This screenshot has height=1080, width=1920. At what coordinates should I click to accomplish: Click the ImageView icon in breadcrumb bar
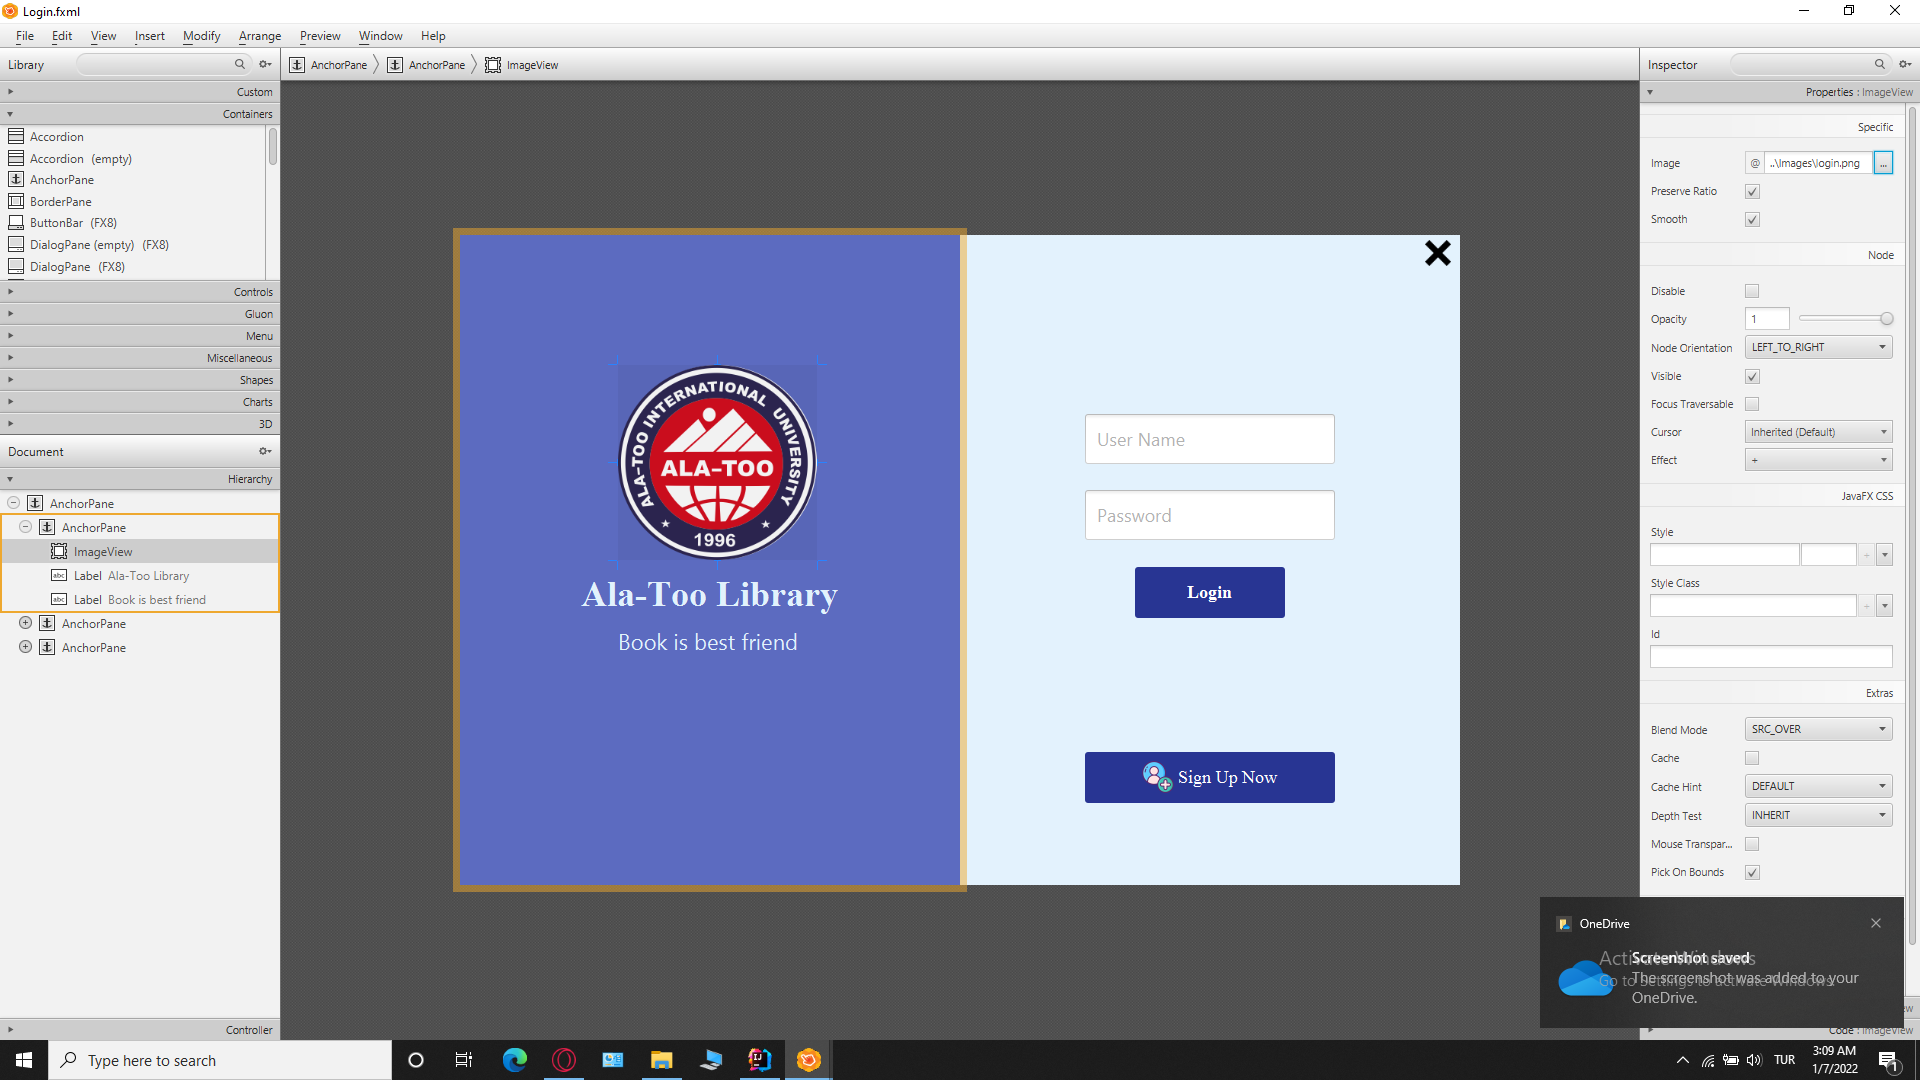(493, 65)
